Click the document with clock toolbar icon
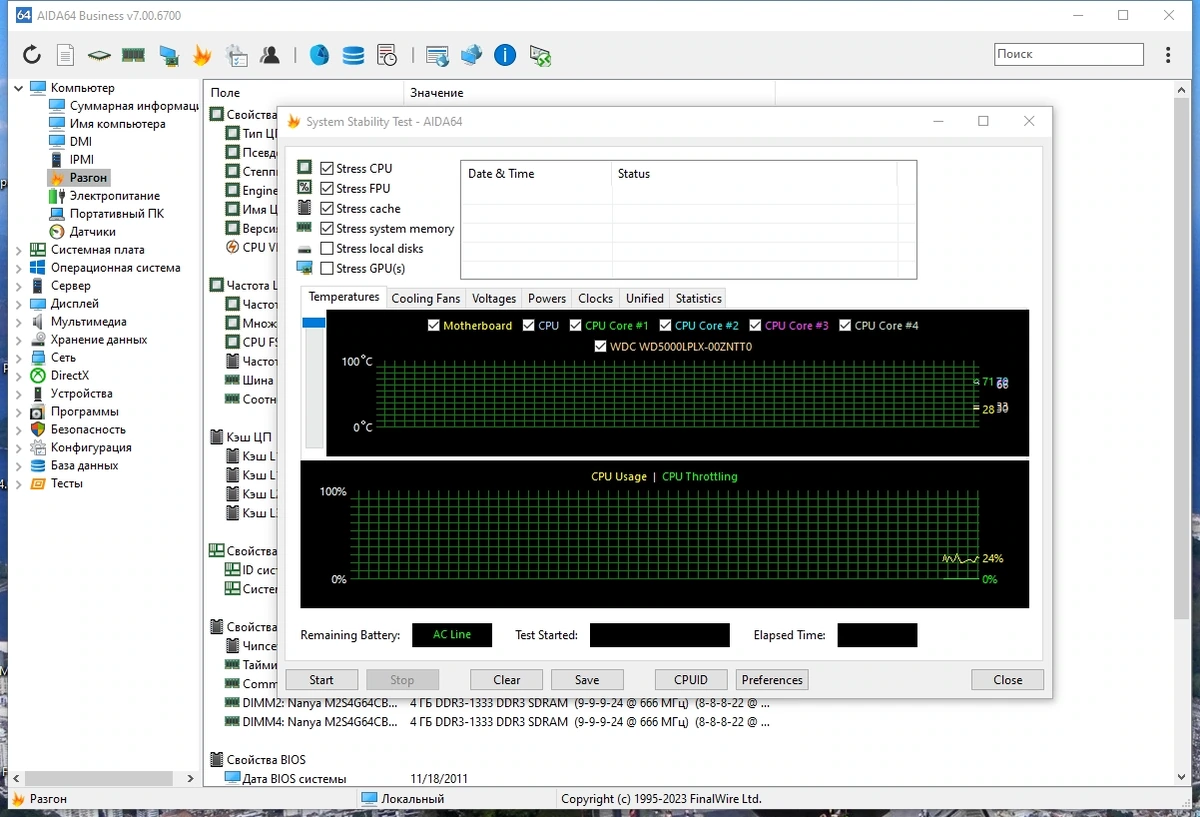The height and width of the screenshot is (817, 1200). pyautogui.click(x=387, y=55)
